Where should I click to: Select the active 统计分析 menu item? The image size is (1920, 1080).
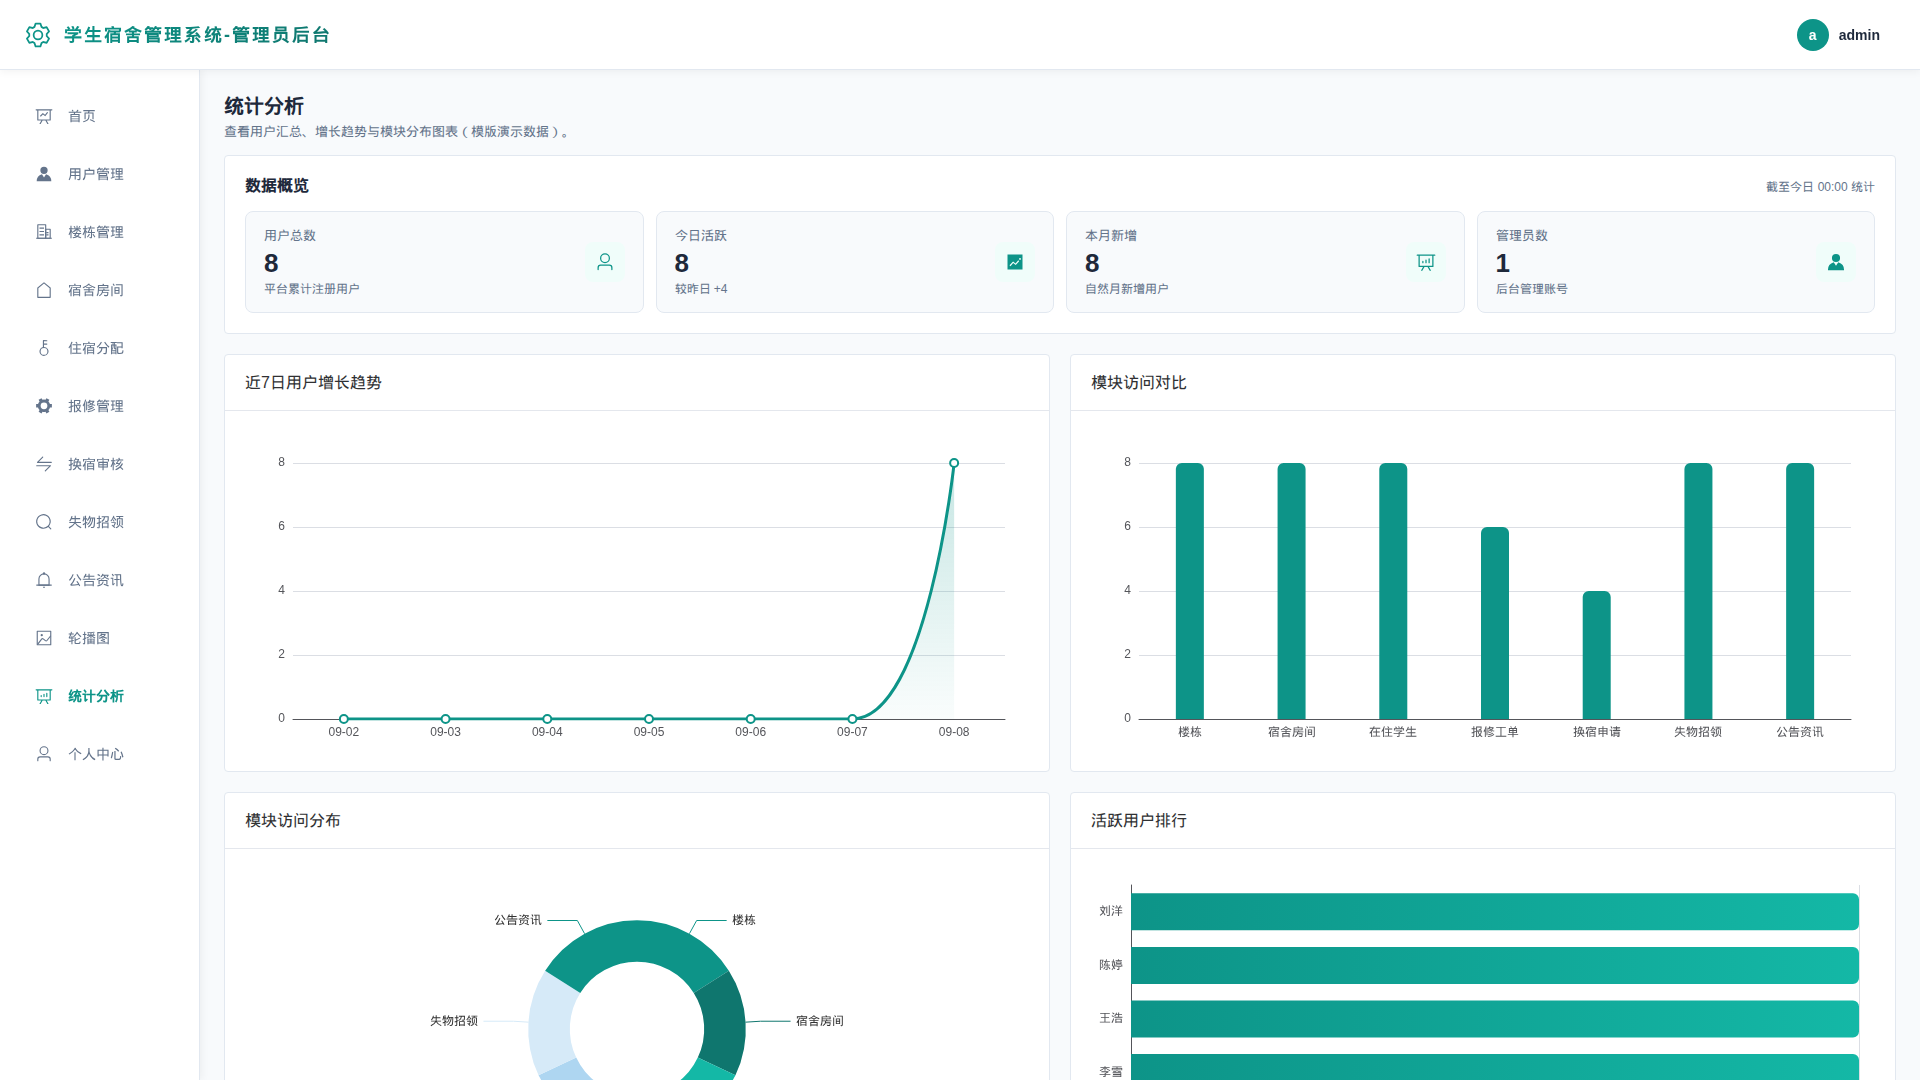tap(100, 696)
